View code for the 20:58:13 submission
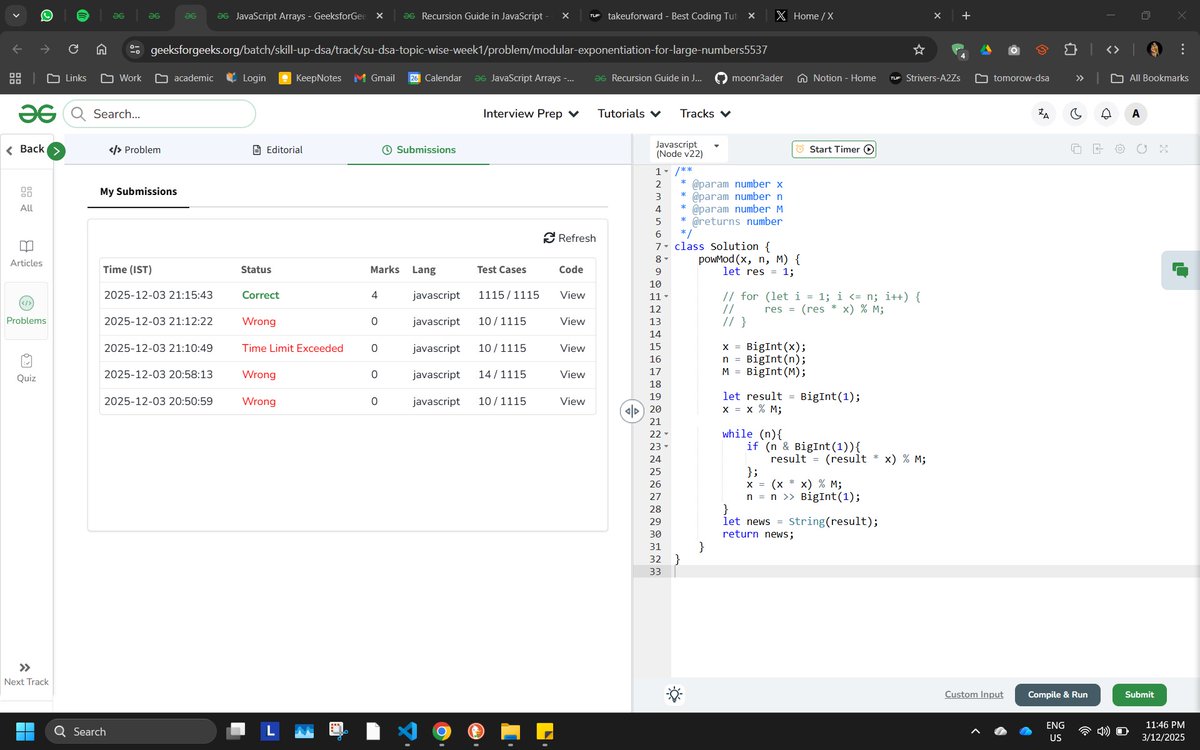Viewport: 1200px width, 750px height. (572, 374)
